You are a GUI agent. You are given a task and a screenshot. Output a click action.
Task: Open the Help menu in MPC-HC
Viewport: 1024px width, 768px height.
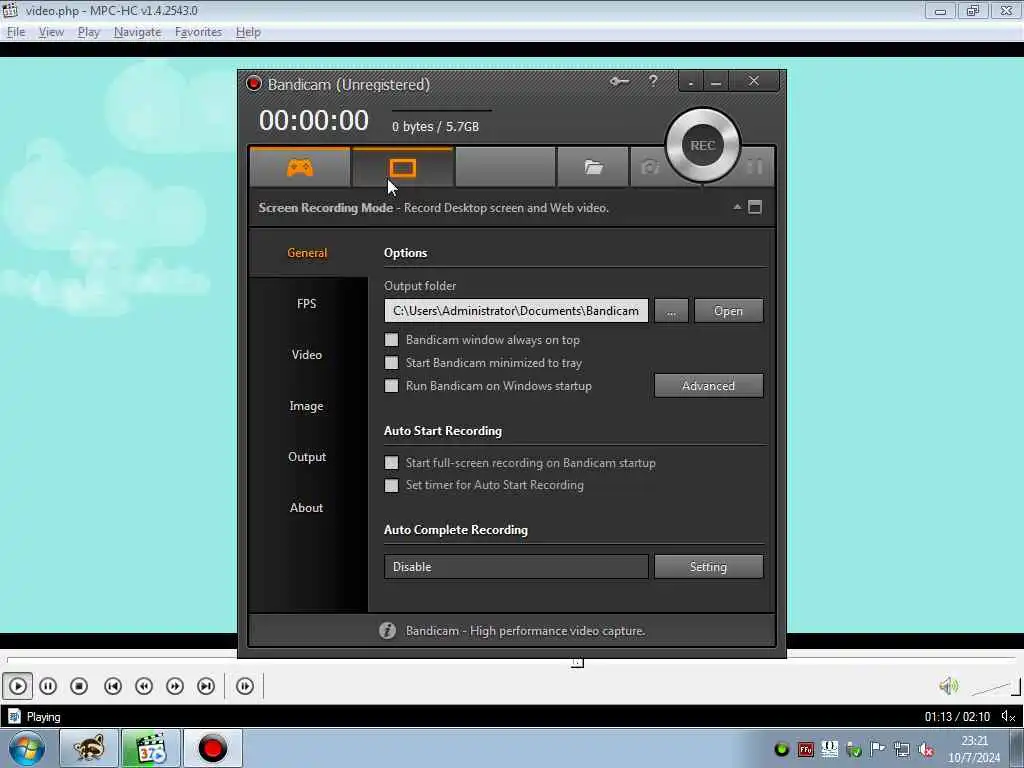(x=248, y=32)
